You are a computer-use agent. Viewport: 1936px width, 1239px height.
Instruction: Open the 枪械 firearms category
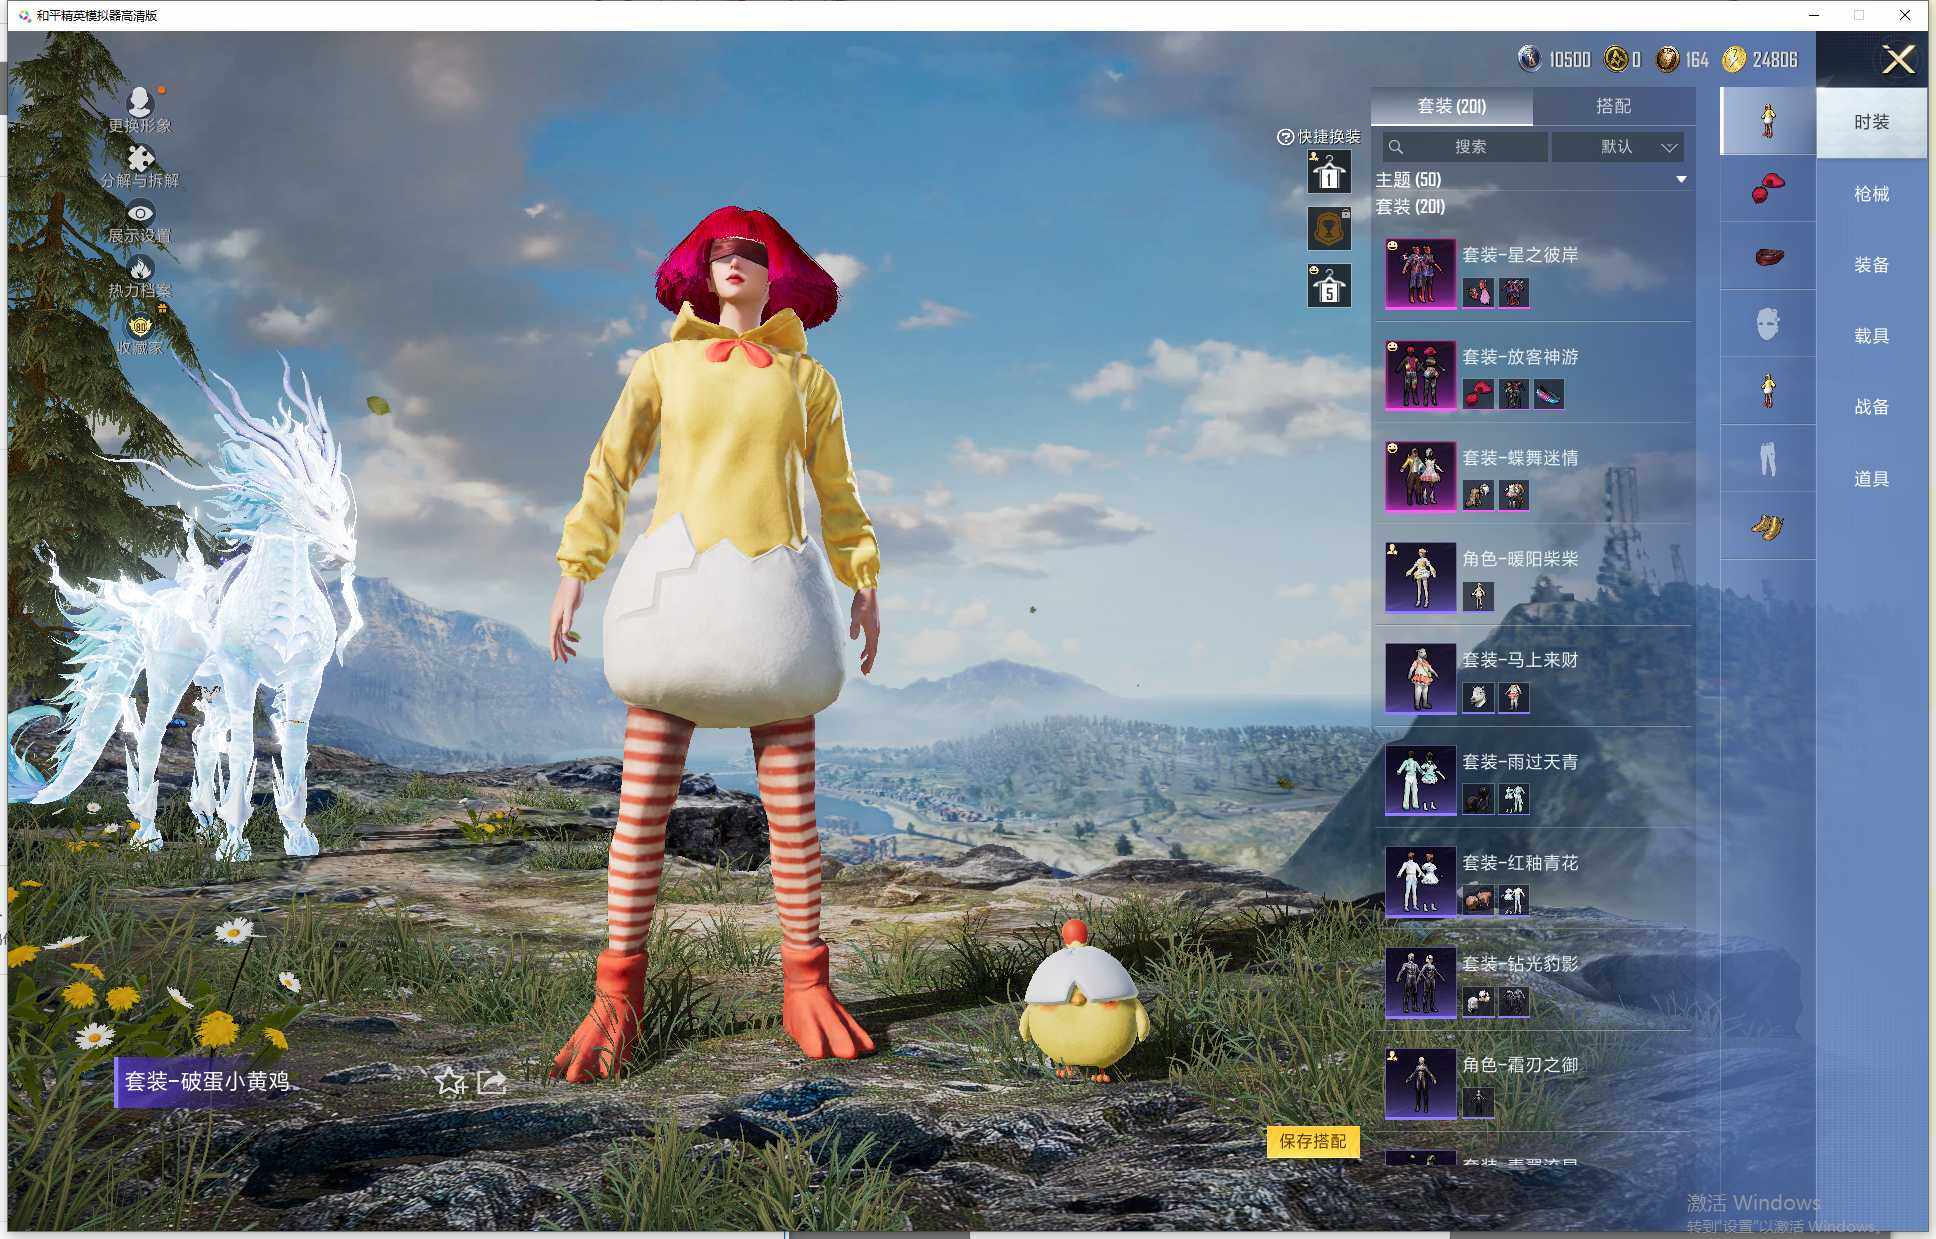[x=1870, y=194]
